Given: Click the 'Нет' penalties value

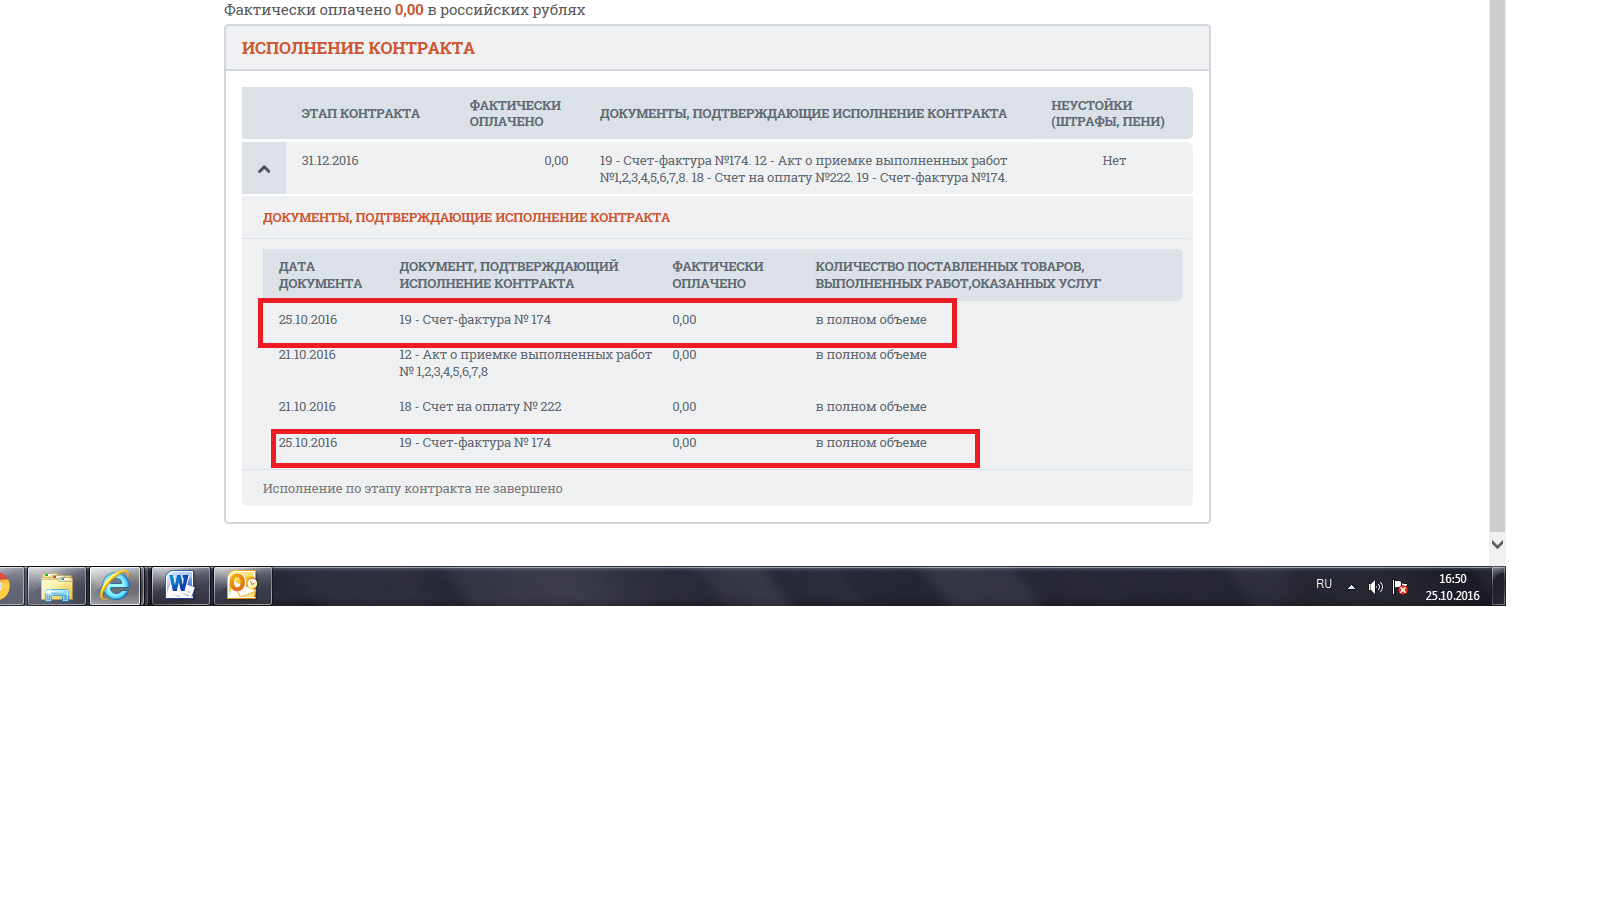Looking at the screenshot, I should click(1114, 161).
